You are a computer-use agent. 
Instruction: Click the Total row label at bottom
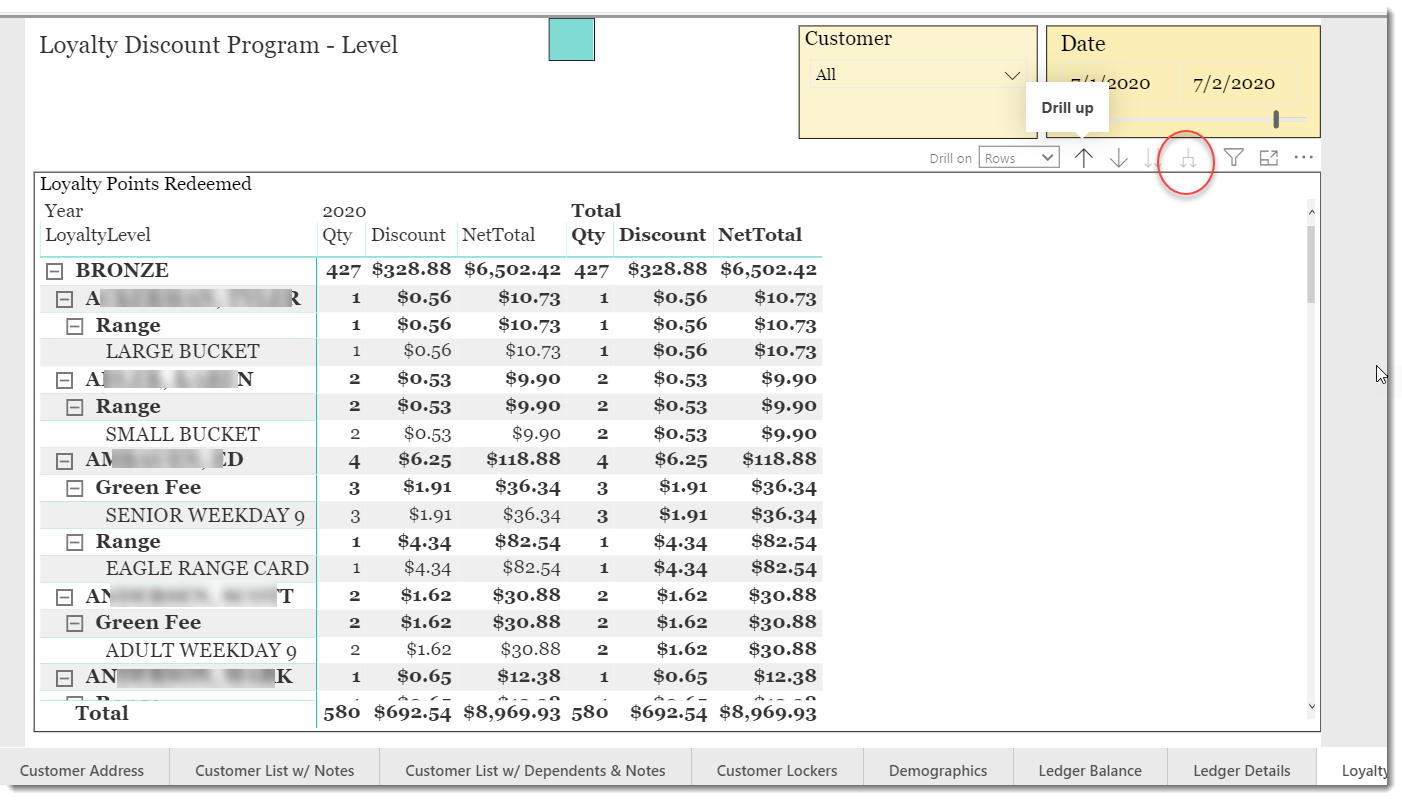[x=102, y=713]
